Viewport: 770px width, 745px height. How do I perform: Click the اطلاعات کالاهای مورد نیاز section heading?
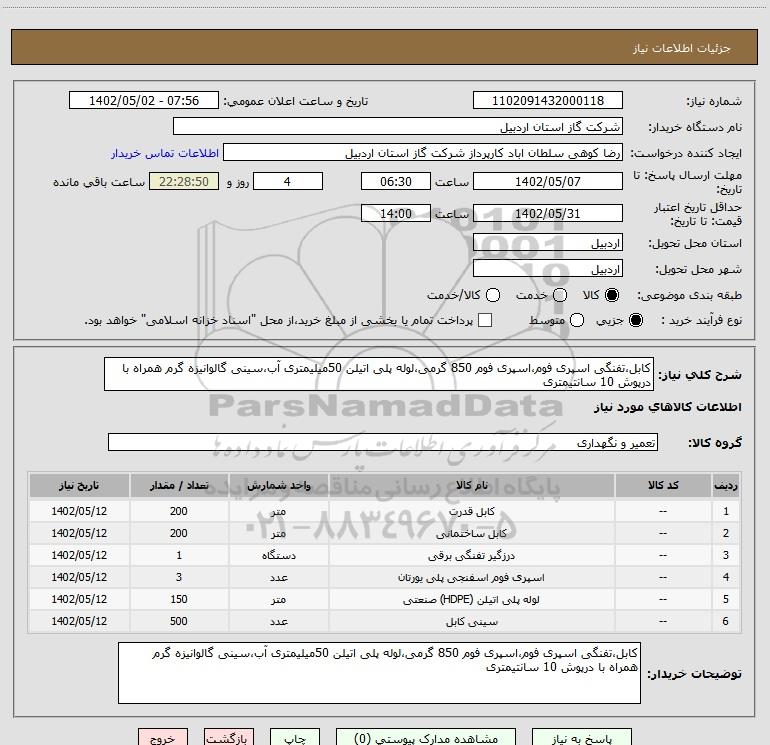coord(668,407)
